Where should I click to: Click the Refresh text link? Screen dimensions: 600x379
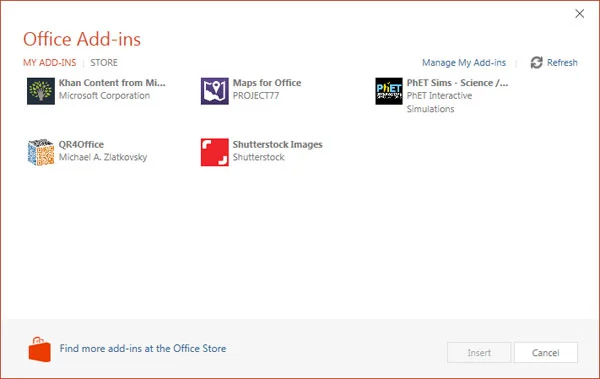[562, 62]
